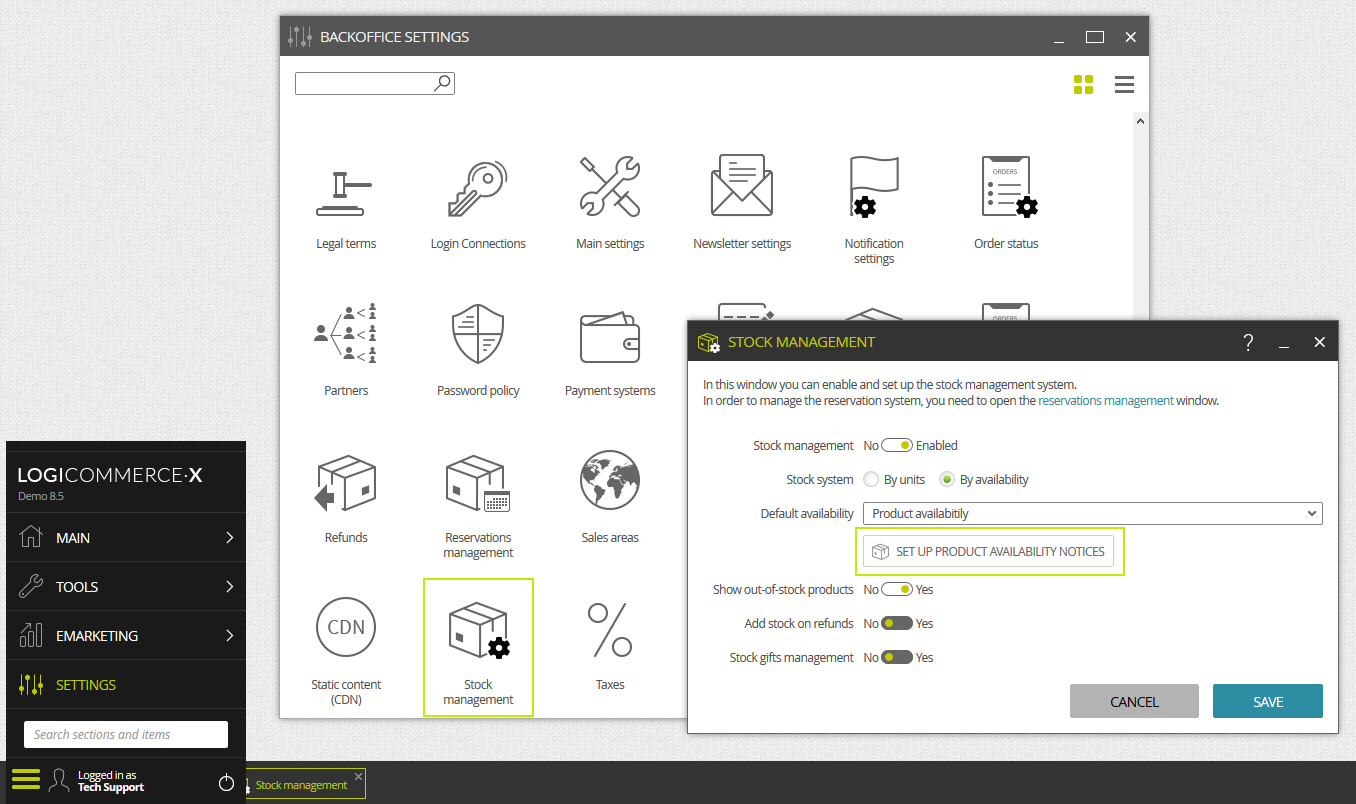Image resolution: width=1356 pixels, height=804 pixels.
Task: Click the Search sections and items field
Action: (x=126, y=734)
